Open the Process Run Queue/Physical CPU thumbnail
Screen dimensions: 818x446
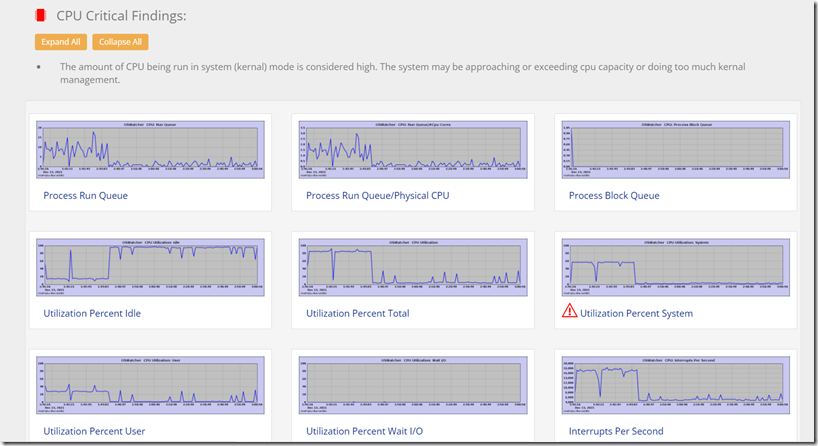413,150
